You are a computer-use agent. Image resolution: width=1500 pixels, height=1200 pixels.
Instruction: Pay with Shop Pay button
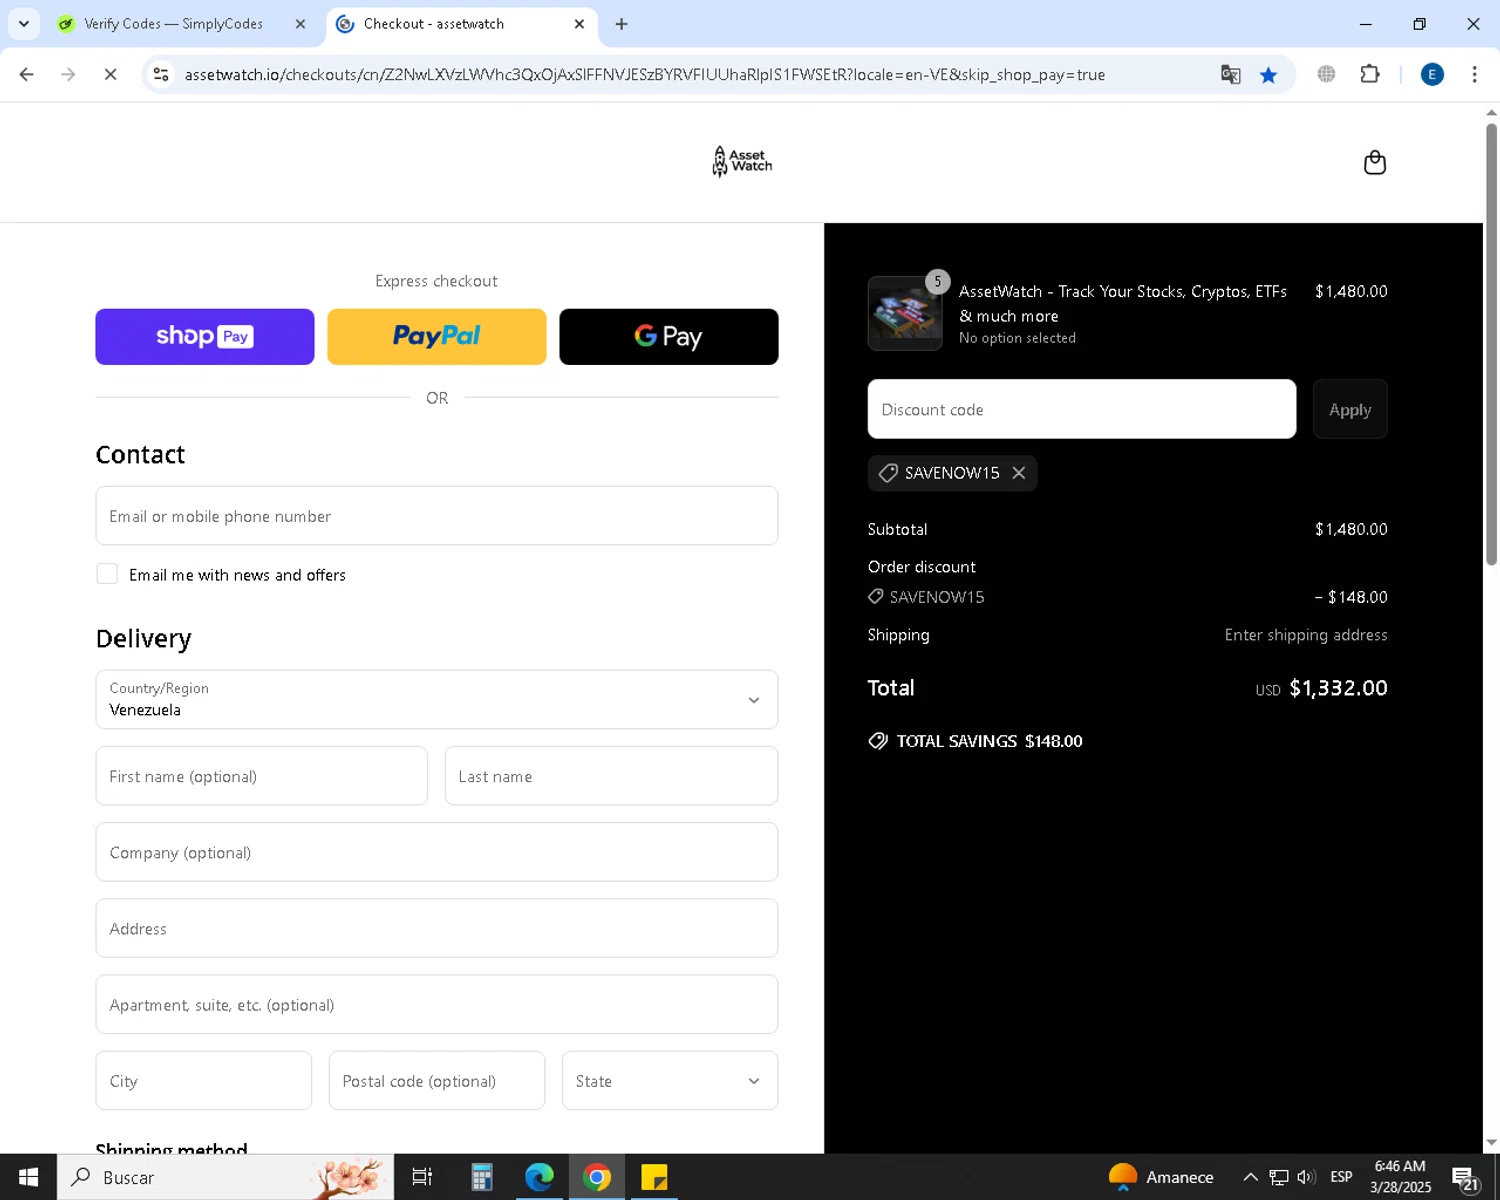[205, 337]
